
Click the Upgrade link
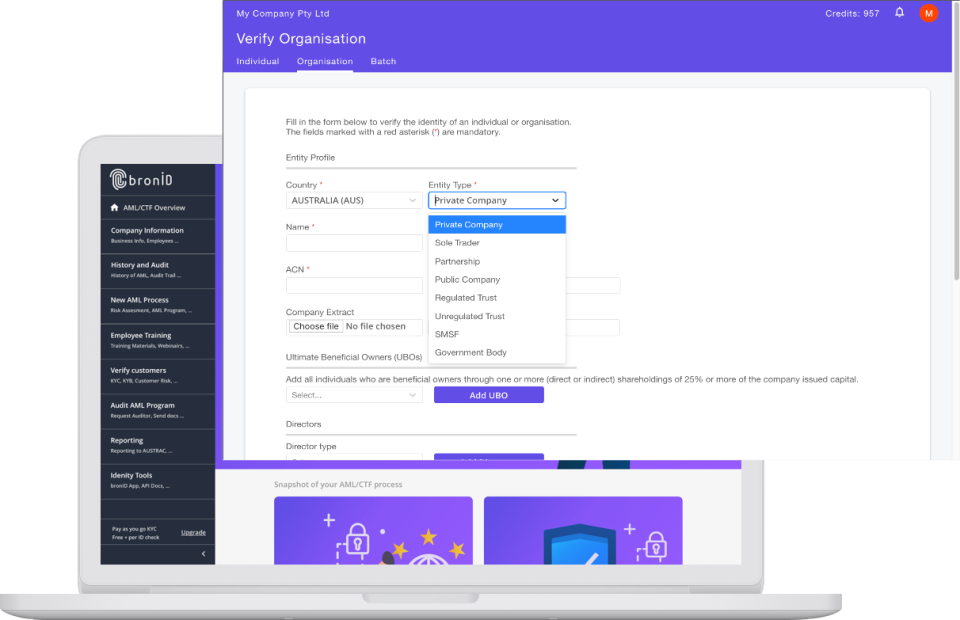(193, 531)
